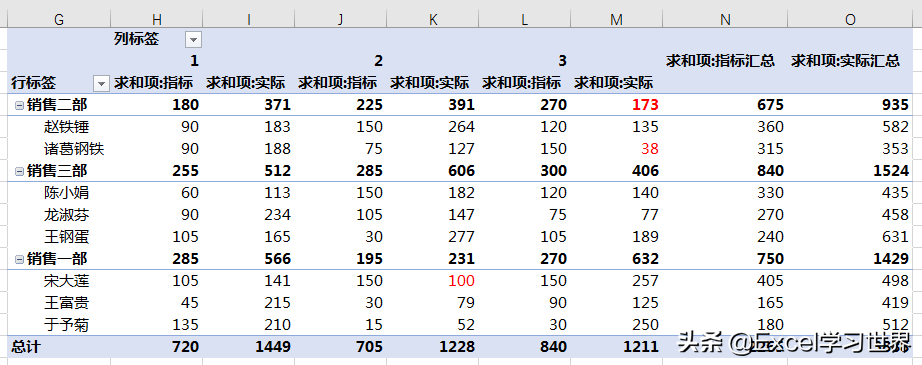Select the 631 cell for 王钢蛋
The image size is (922, 365).
click(850, 237)
